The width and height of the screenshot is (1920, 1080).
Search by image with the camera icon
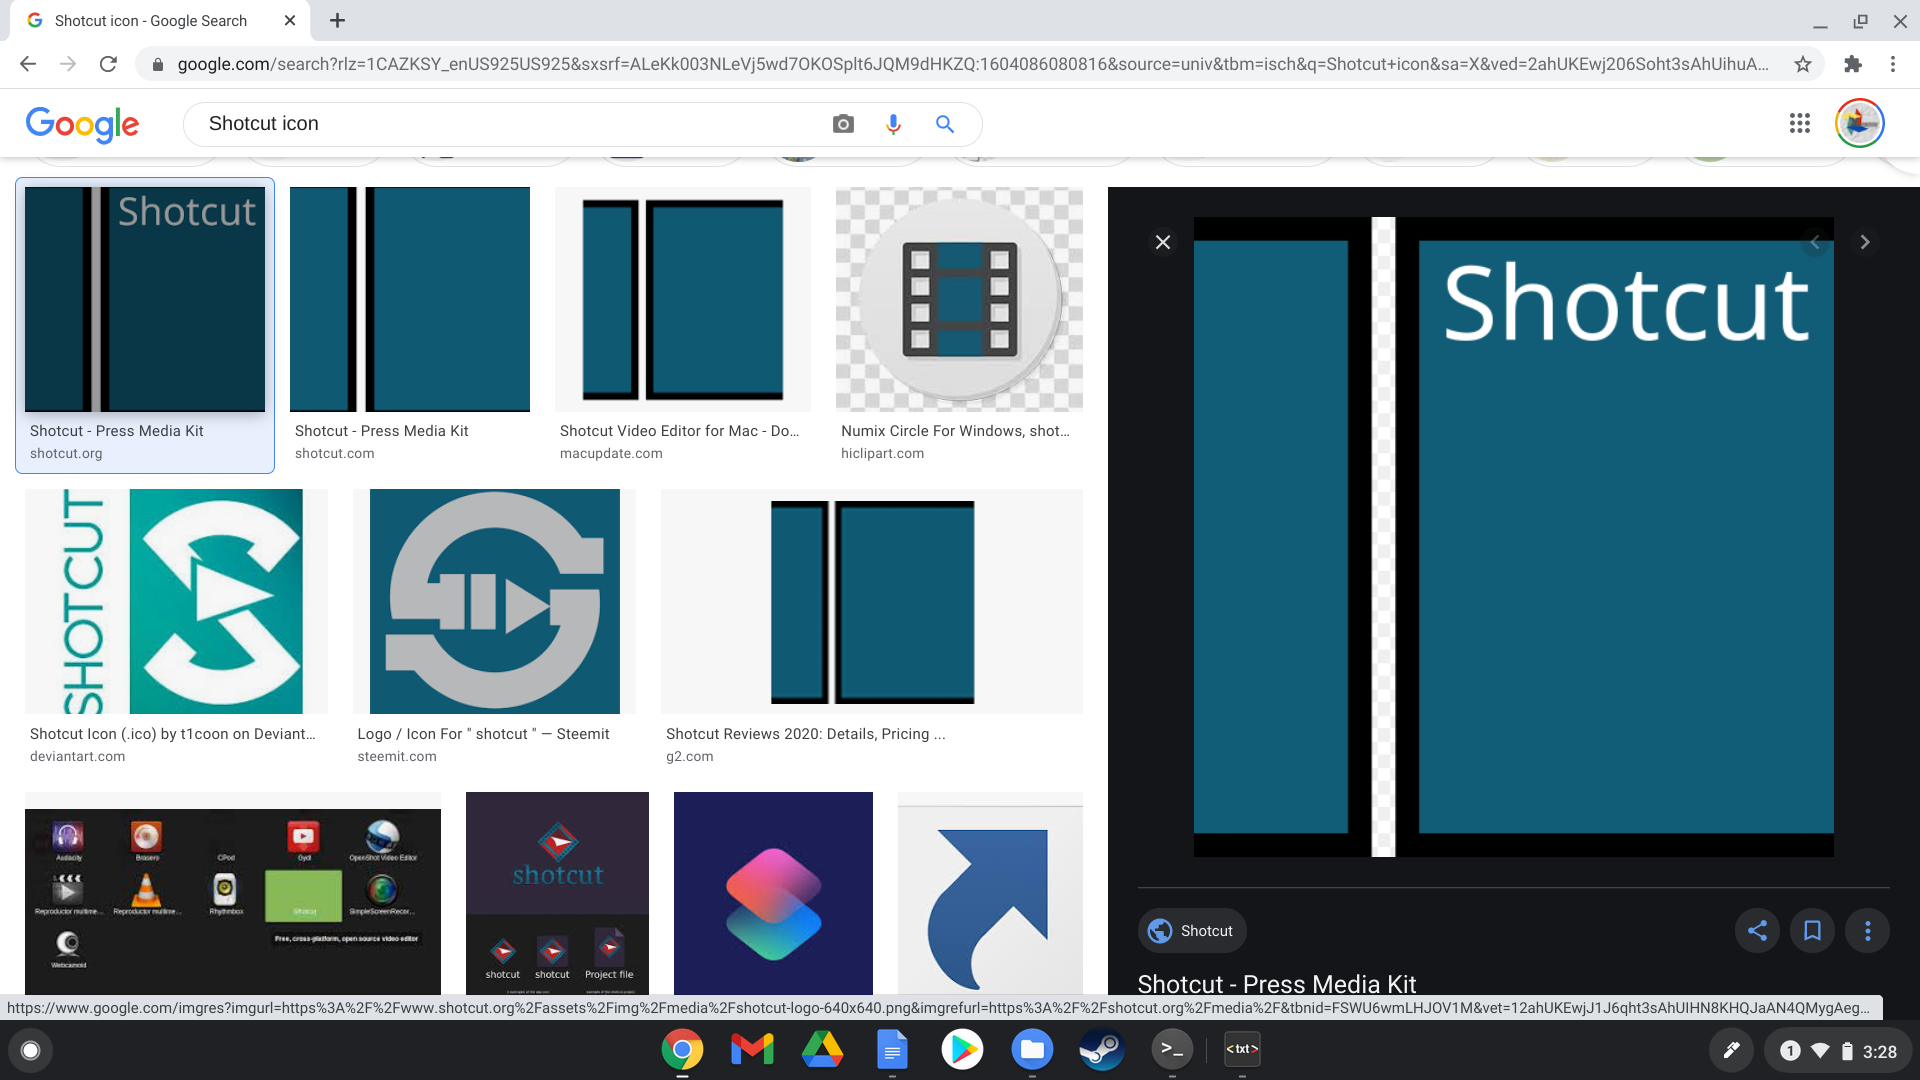(843, 124)
